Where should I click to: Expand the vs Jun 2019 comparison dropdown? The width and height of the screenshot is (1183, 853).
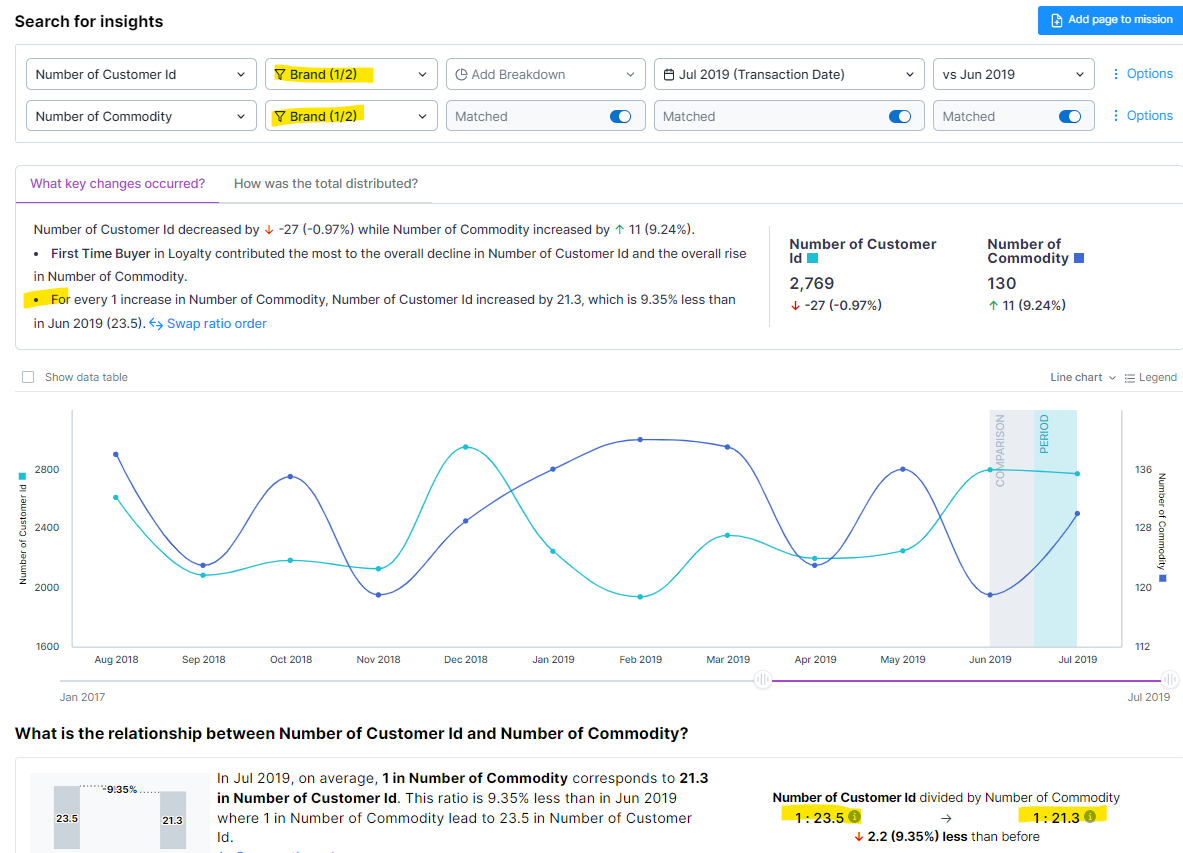click(x=1013, y=74)
